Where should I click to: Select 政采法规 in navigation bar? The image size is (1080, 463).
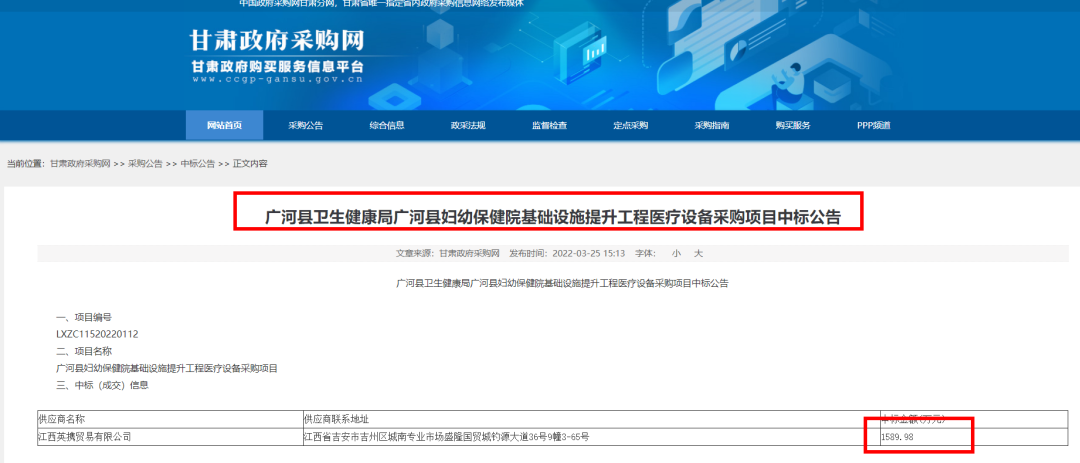[x=468, y=125]
